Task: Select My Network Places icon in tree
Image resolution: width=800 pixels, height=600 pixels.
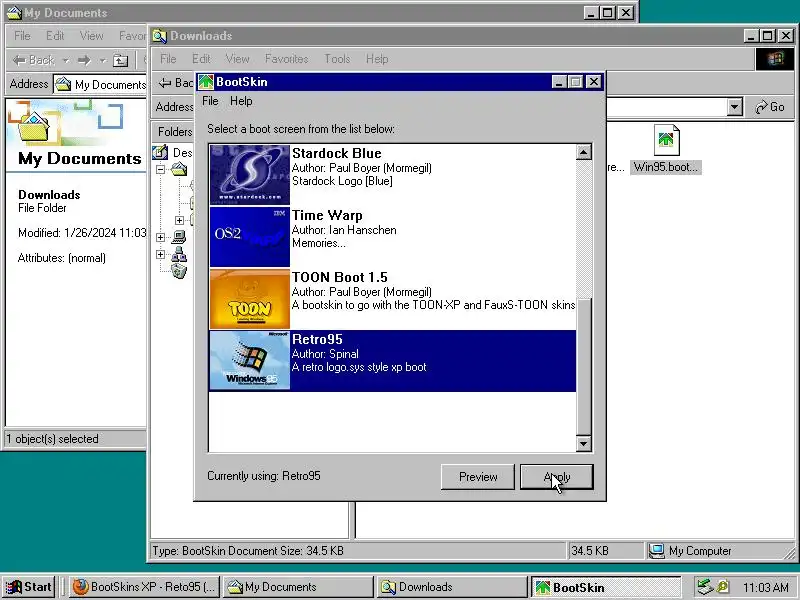Action: pos(179,254)
